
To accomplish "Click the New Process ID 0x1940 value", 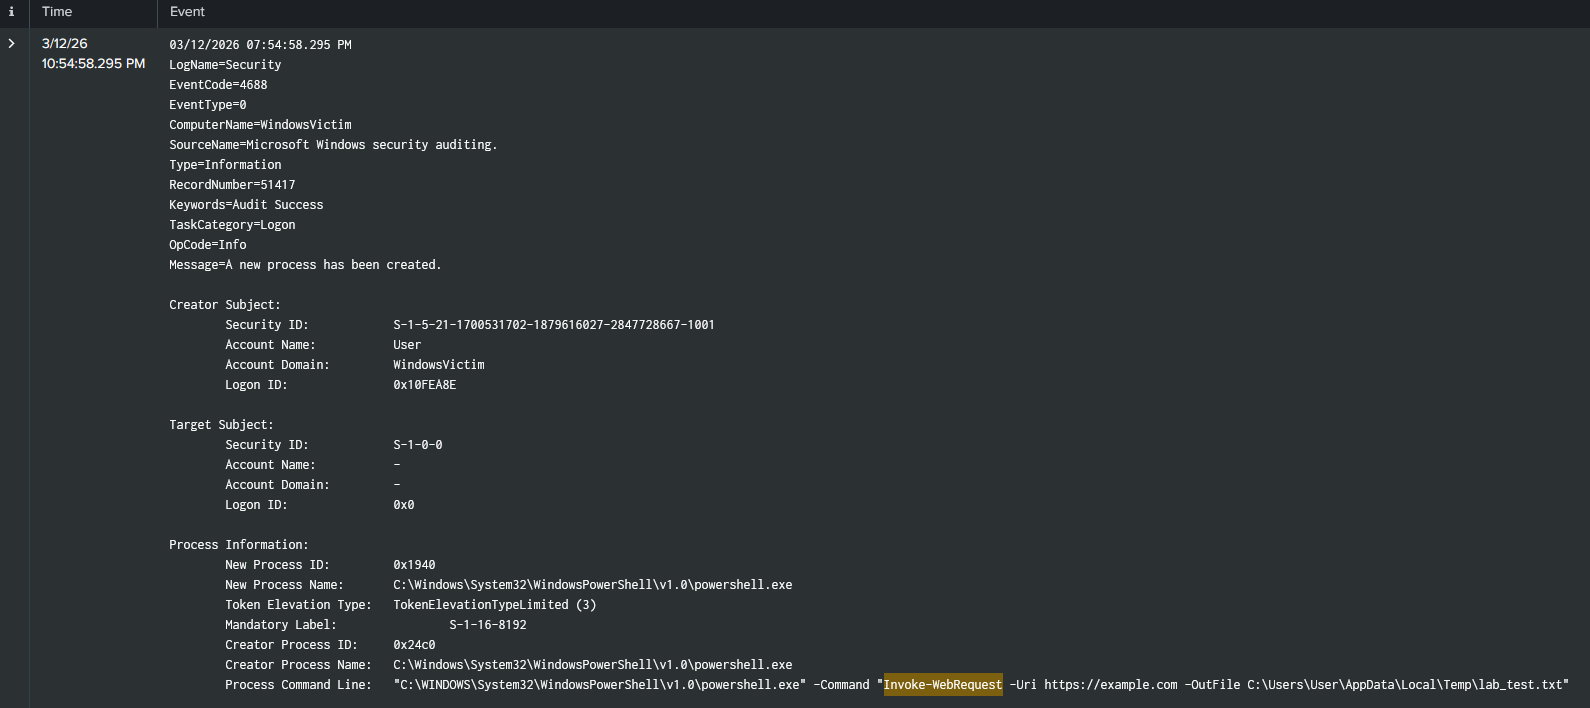I will (x=414, y=565).
